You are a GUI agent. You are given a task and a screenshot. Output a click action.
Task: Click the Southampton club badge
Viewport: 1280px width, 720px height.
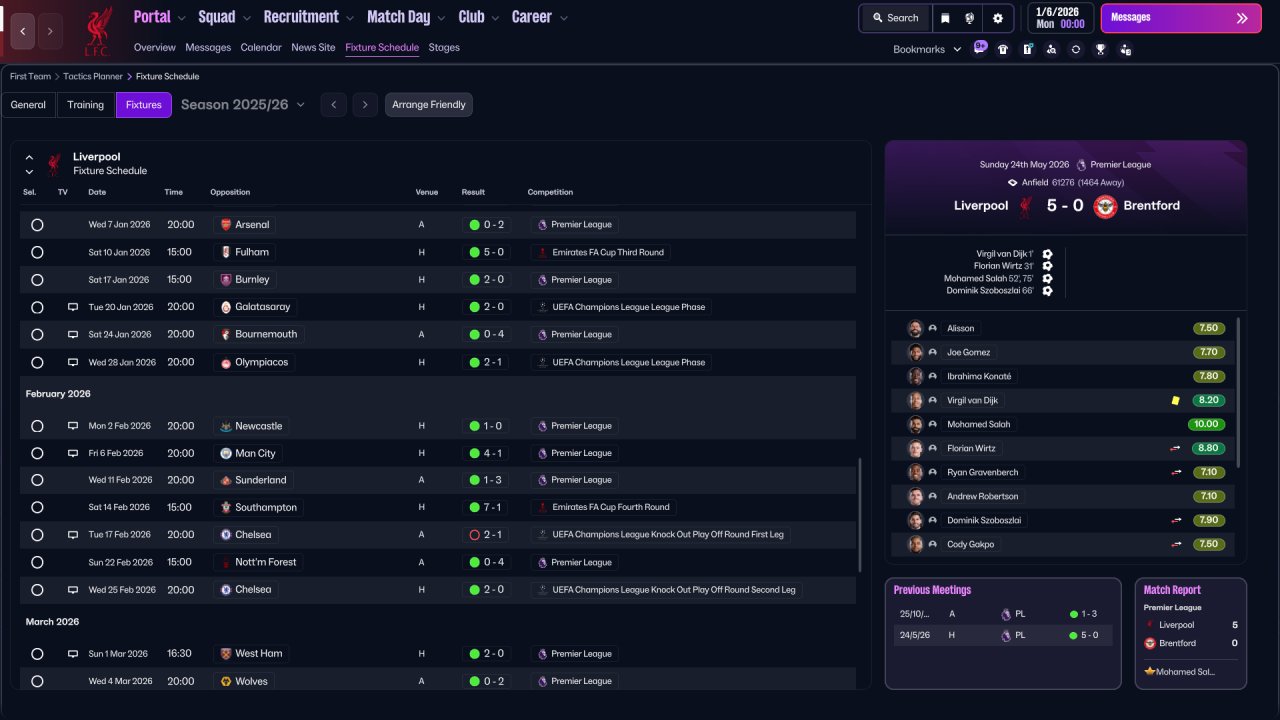click(x=226, y=507)
